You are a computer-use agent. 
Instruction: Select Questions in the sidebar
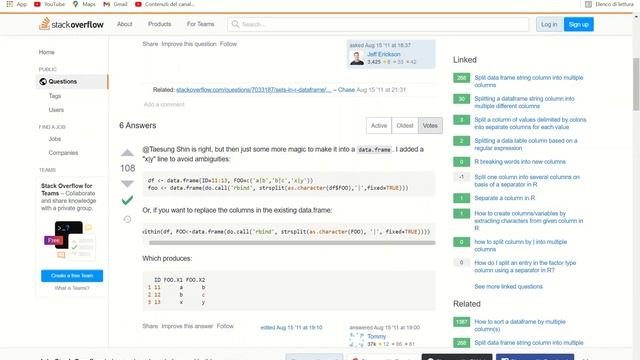pos(72,82)
